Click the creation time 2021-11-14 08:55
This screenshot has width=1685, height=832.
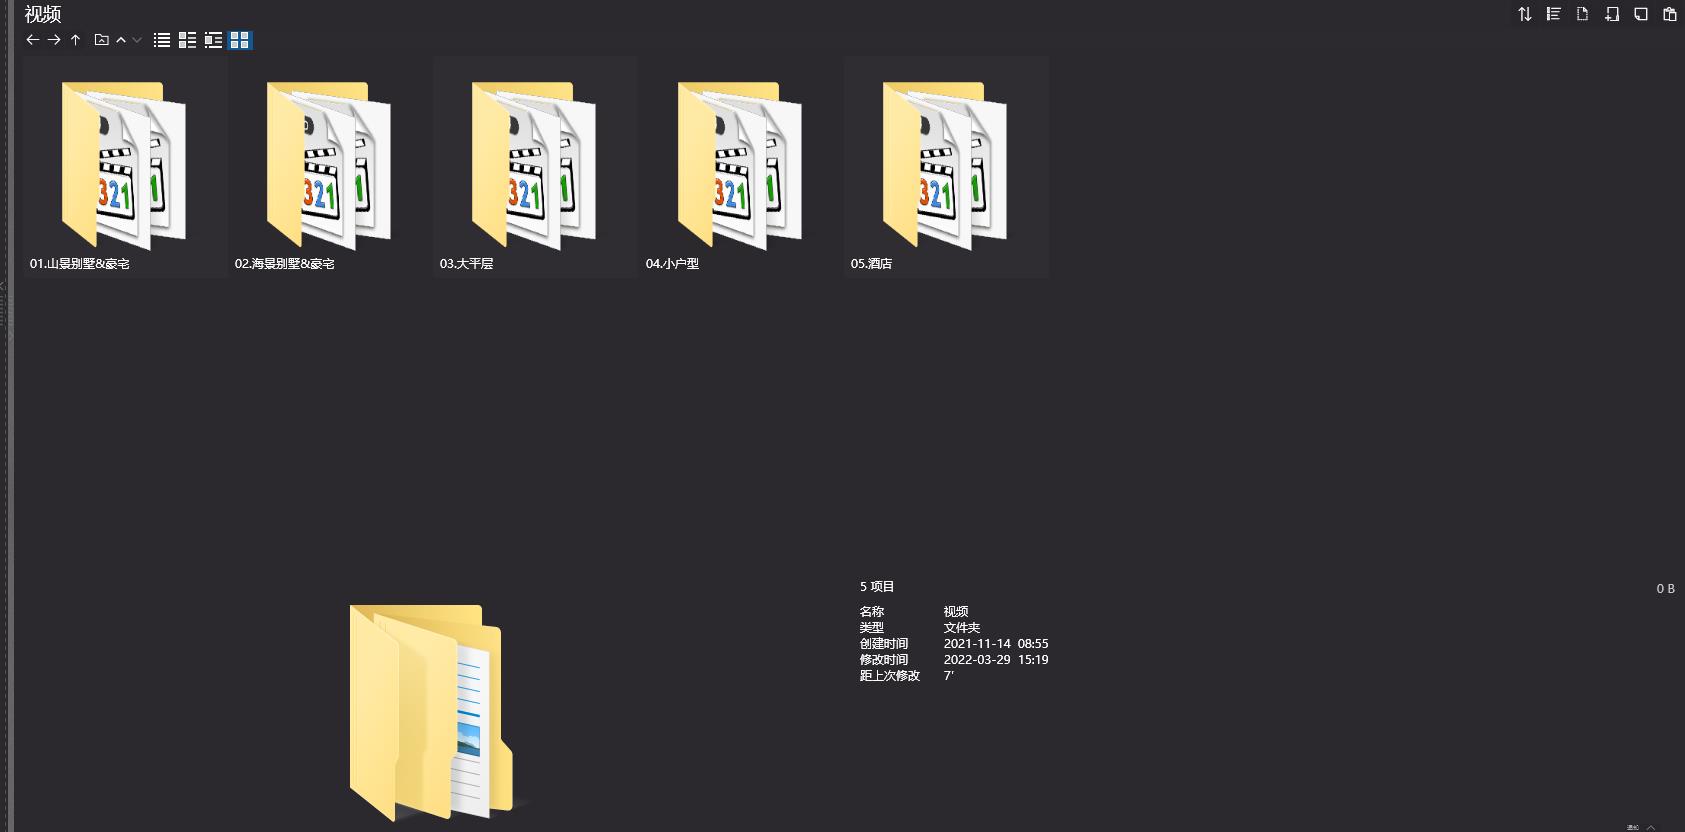pos(996,644)
